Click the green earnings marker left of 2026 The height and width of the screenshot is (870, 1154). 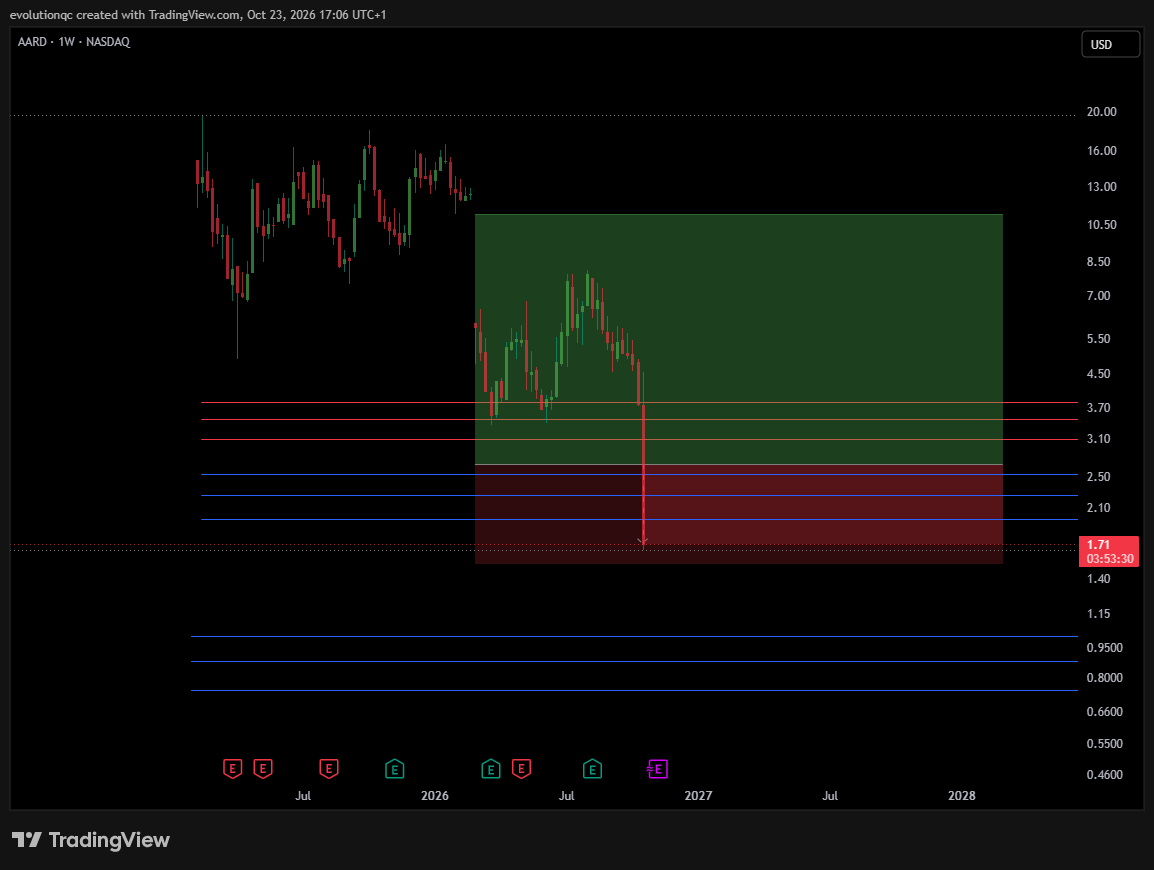(x=394, y=769)
